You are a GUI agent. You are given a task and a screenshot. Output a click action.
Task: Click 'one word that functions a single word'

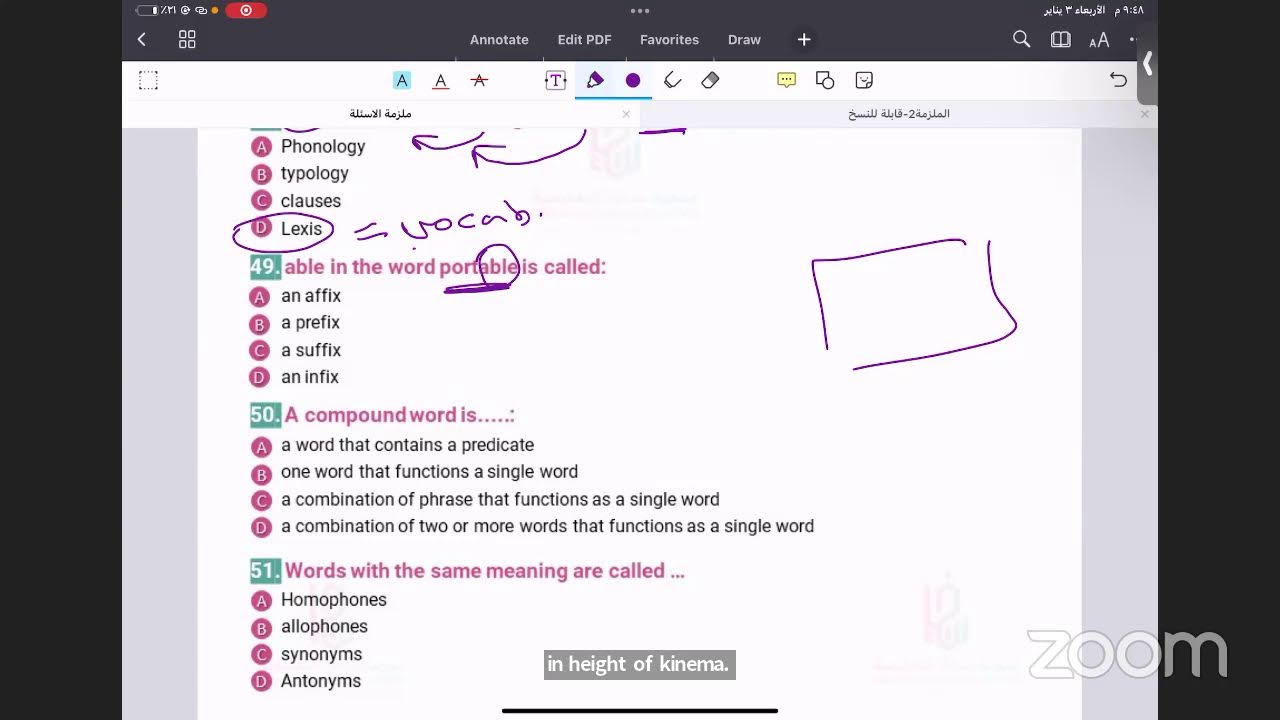[x=429, y=472]
